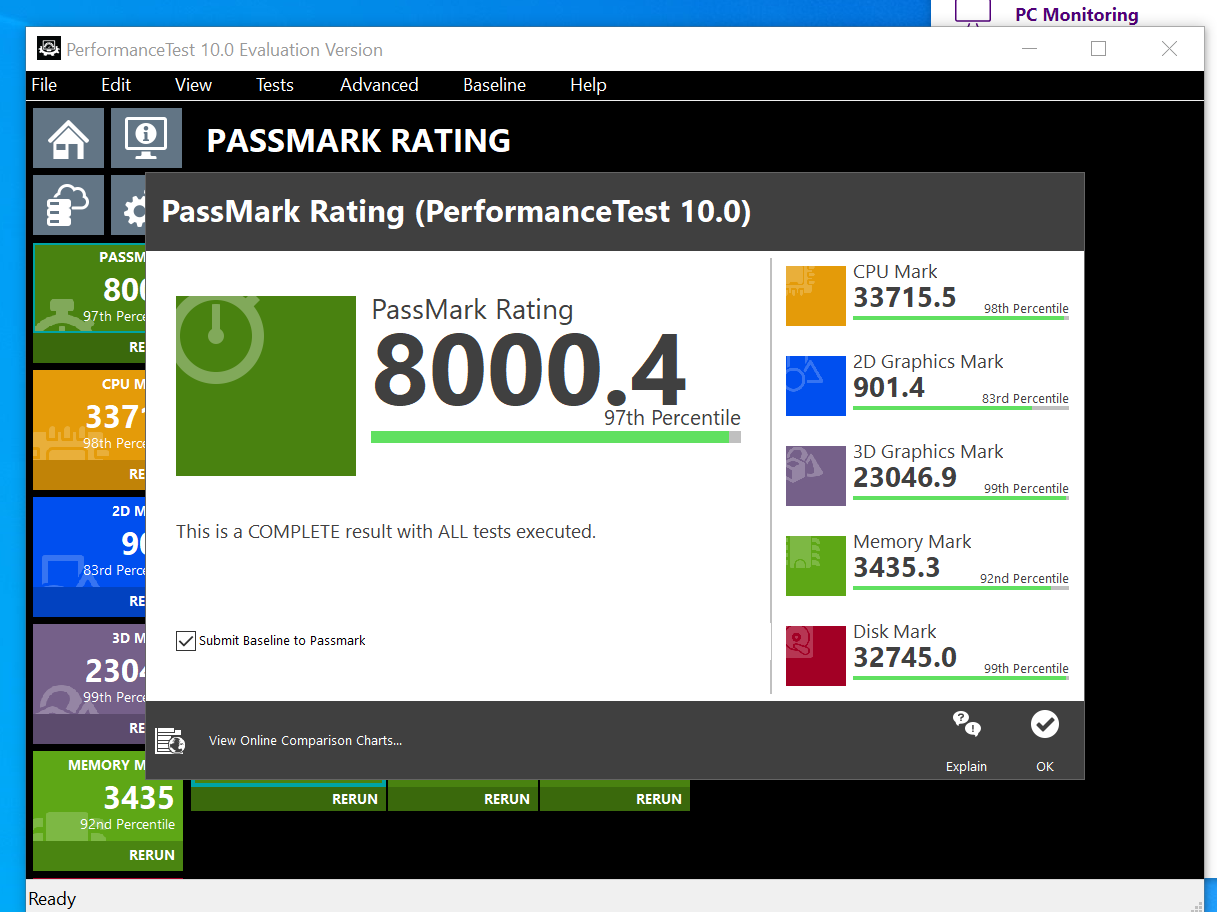Open the Tests menu

pyautogui.click(x=274, y=85)
